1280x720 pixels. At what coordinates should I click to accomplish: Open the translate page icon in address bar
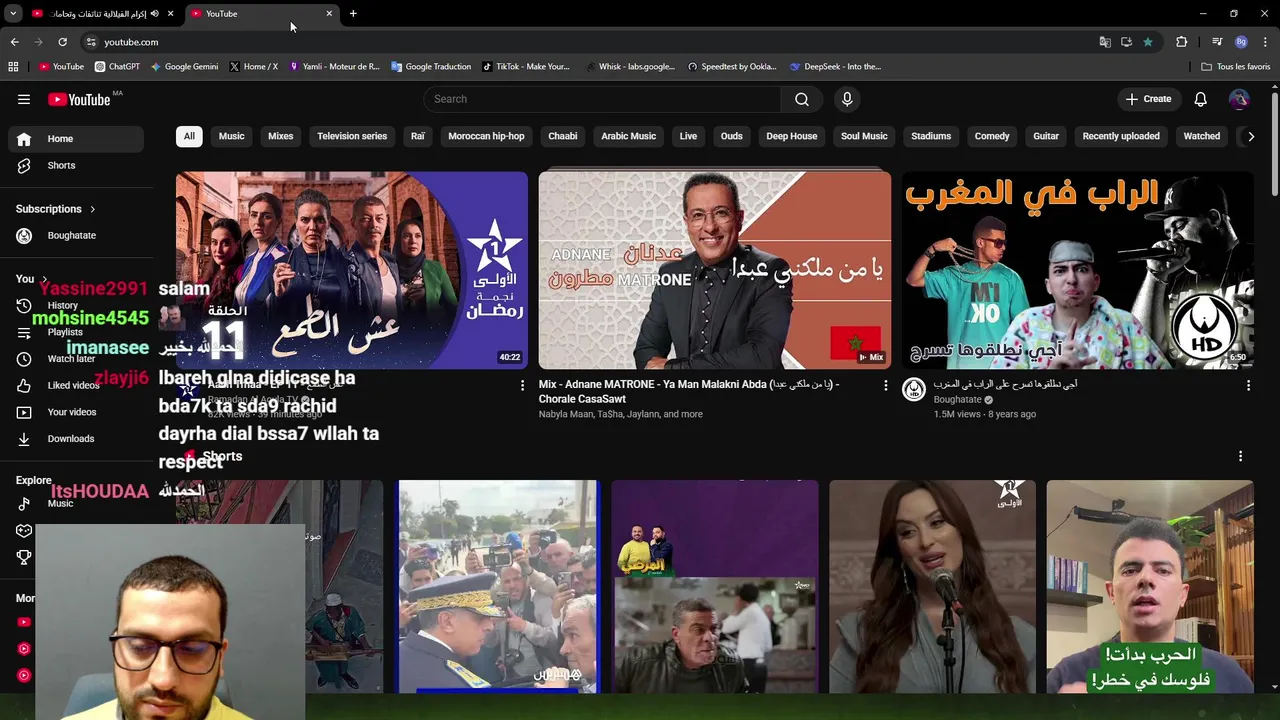[1105, 42]
